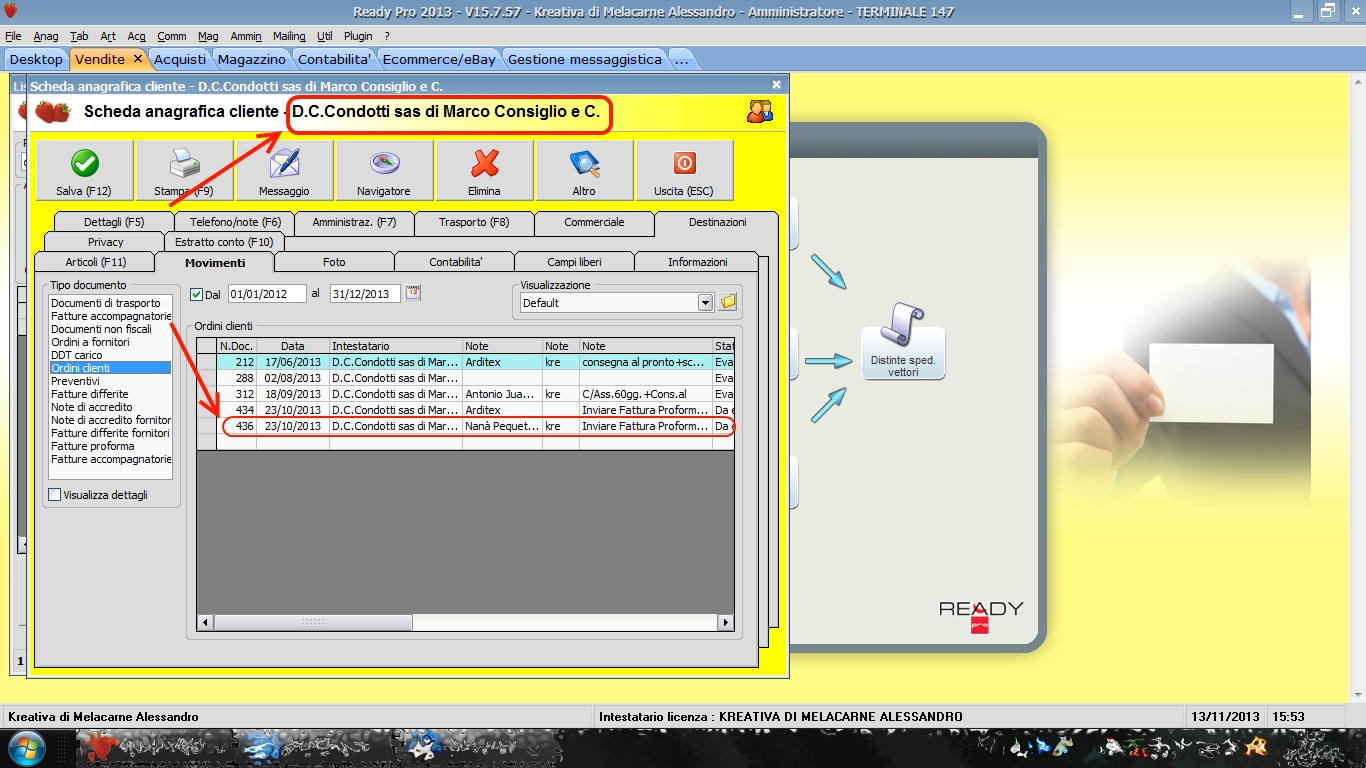Open the Foto tab

[x=334, y=262]
